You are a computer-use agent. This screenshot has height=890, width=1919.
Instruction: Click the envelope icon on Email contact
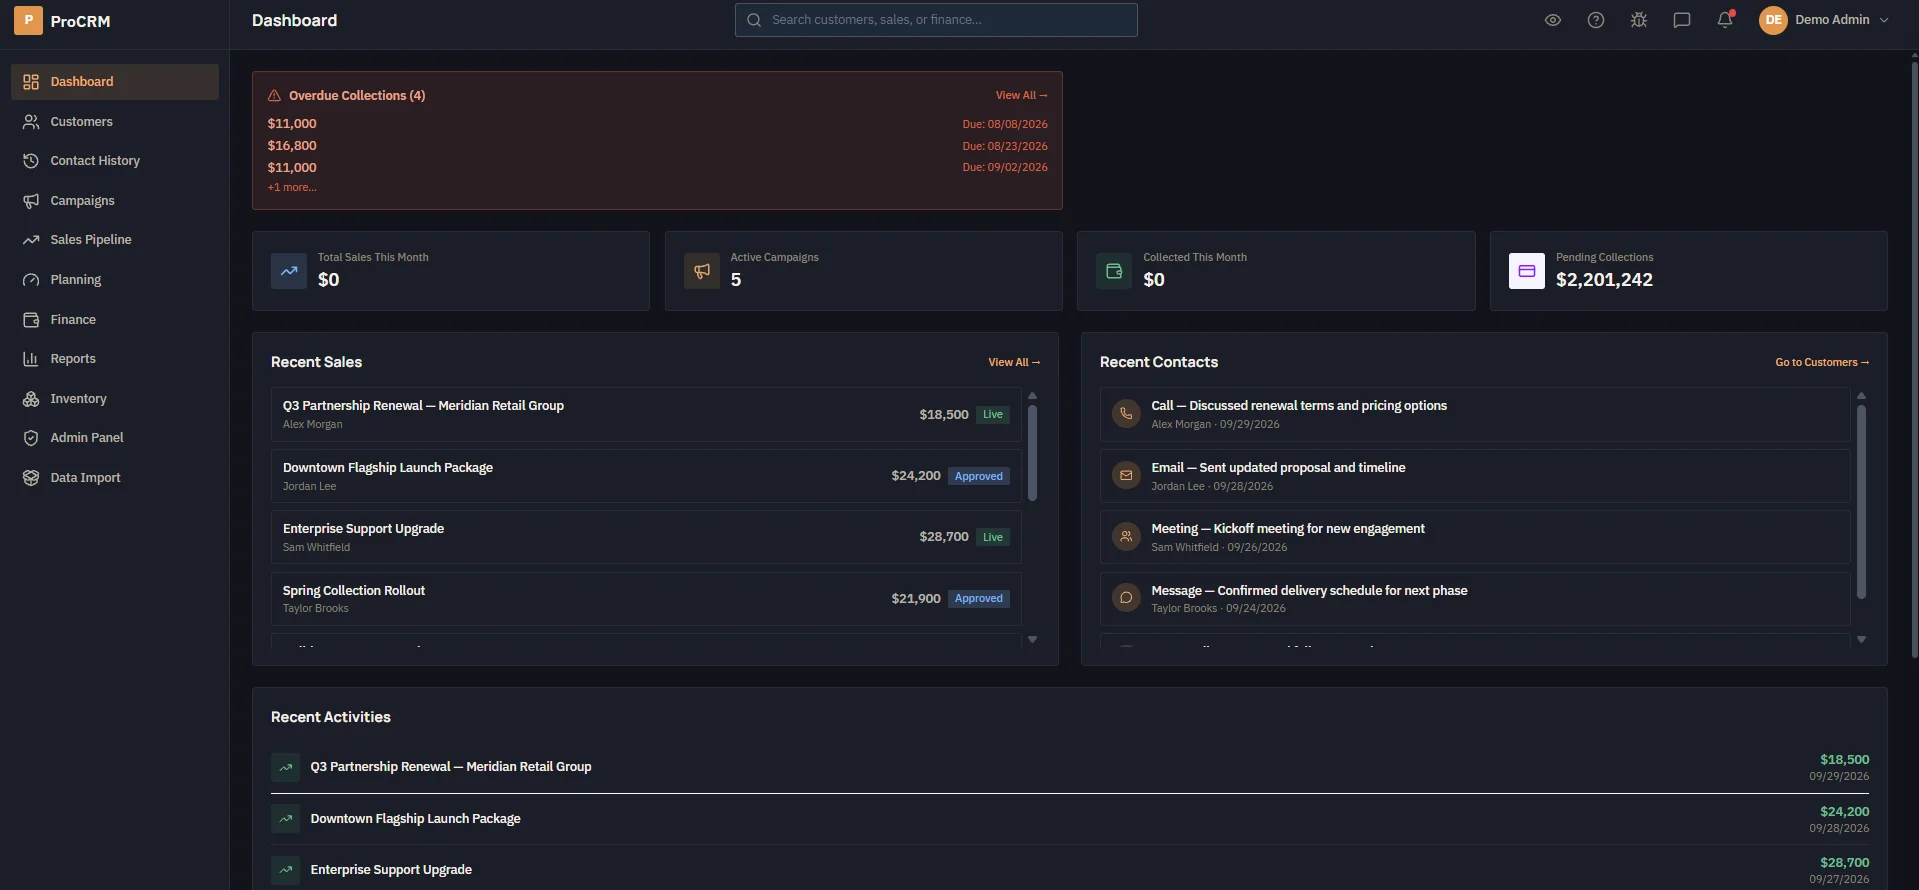click(1126, 476)
